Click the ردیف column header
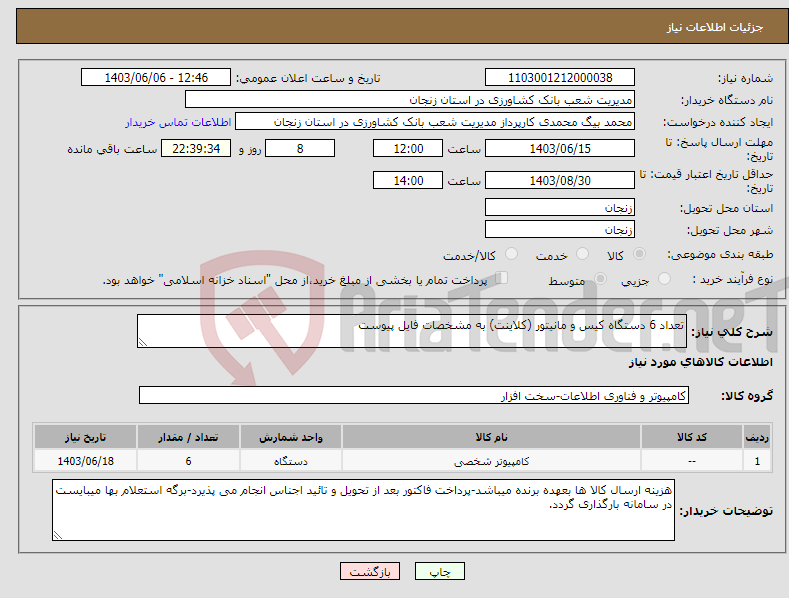 [757, 437]
